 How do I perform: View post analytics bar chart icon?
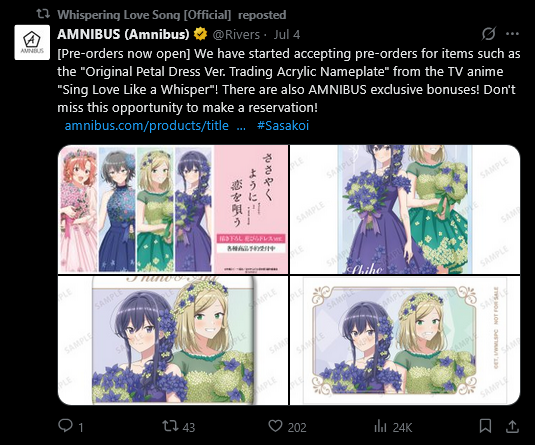tap(380, 426)
